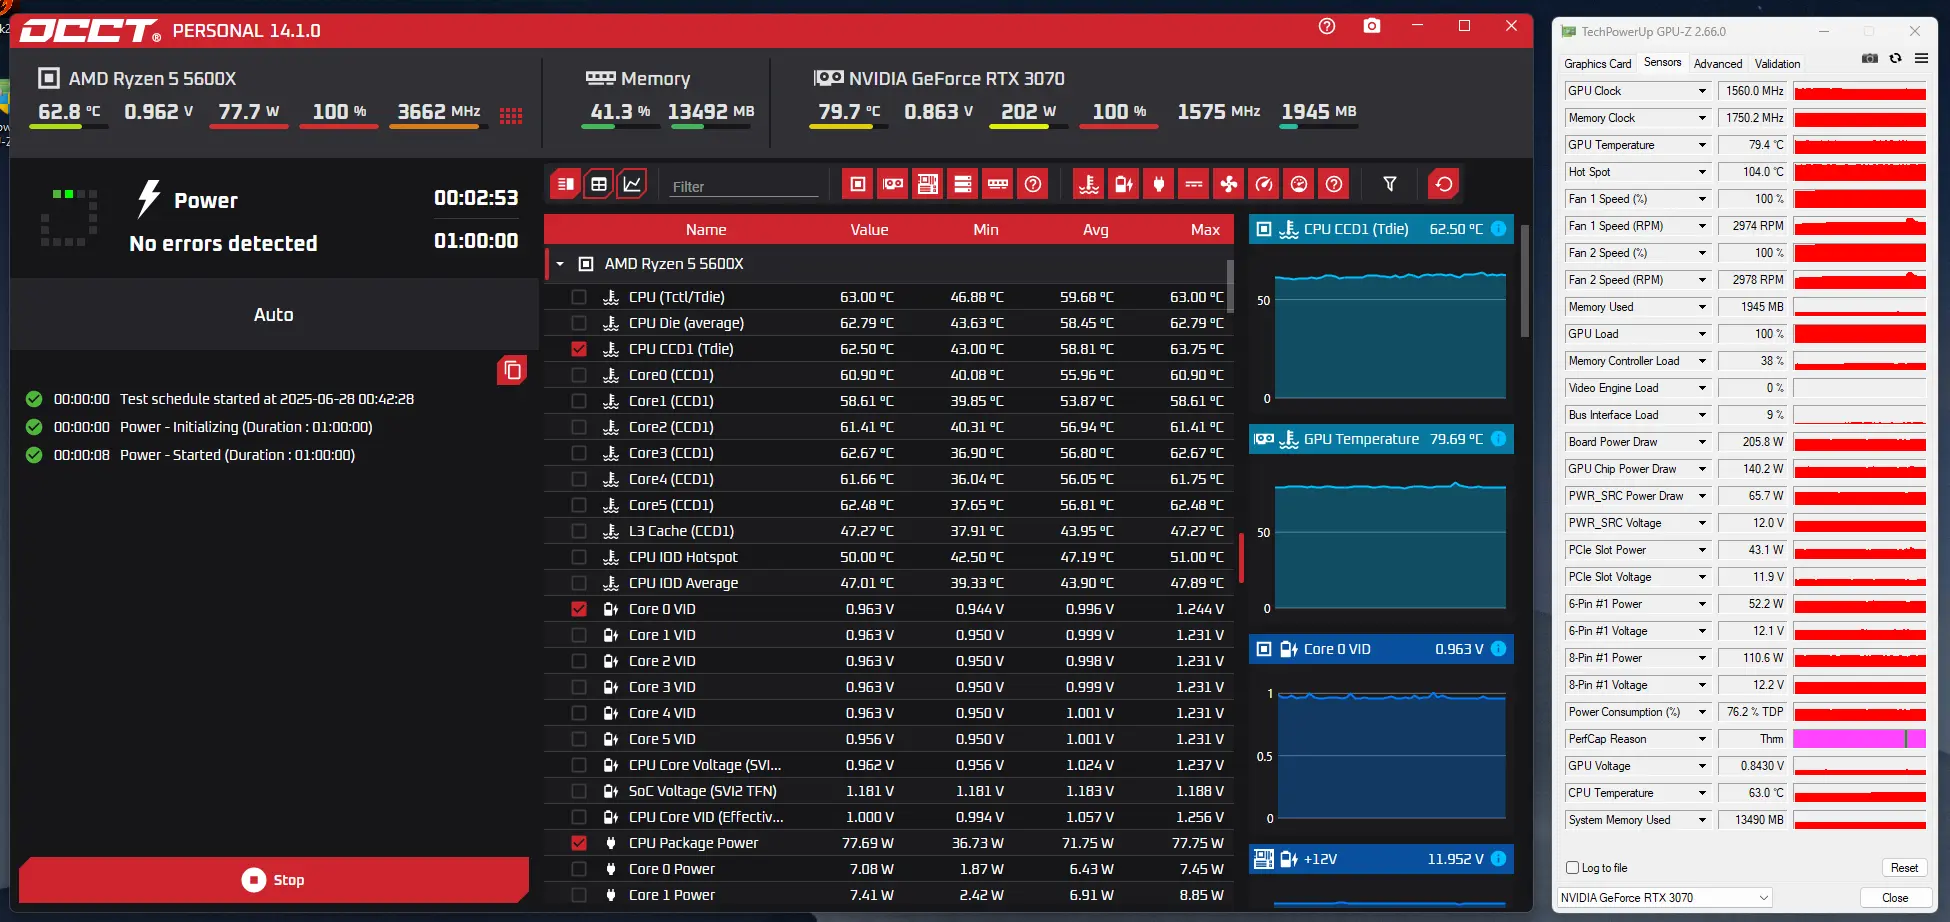Filter sensors by fan icon
Screen dimensions: 1950x922
pos(1229,184)
